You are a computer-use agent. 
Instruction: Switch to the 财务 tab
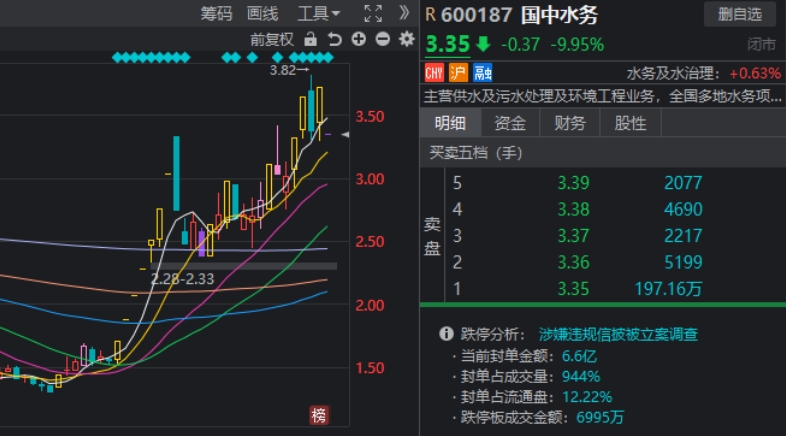pyautogui.click(x=570, y=123)
